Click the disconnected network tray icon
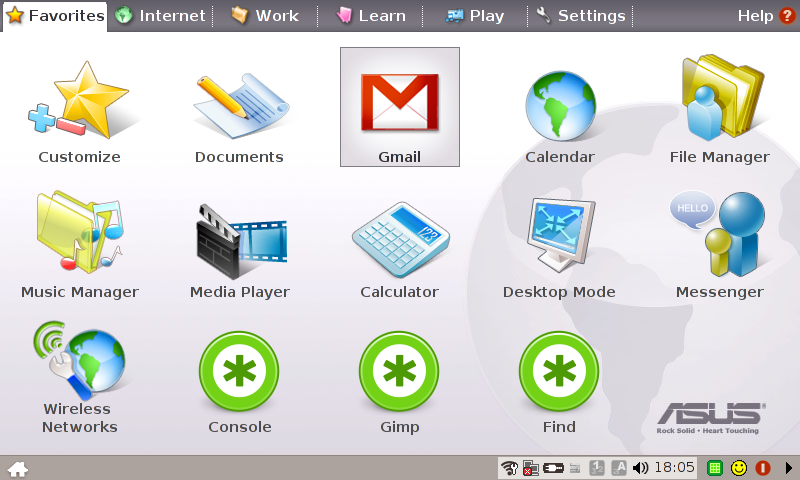This screenshot has height=480, width=800. point(531,468)
